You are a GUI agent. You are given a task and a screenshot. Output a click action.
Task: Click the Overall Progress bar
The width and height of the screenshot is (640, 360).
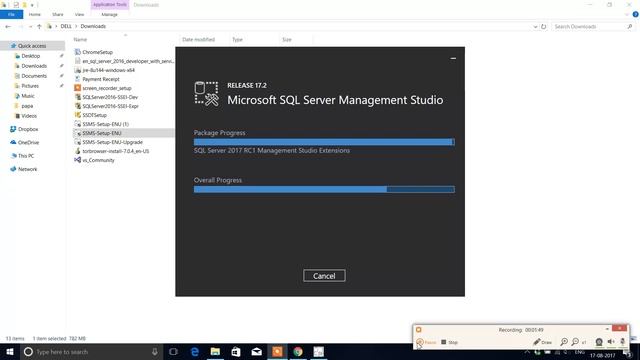click(x=324, y=189)
